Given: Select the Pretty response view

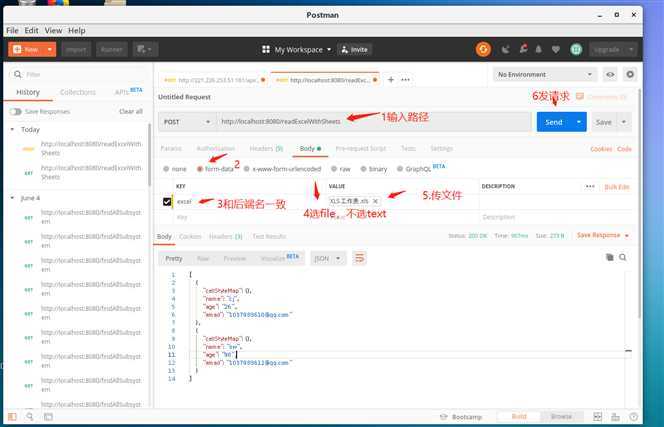Looking at the screenshot, I should coord(174,258).
